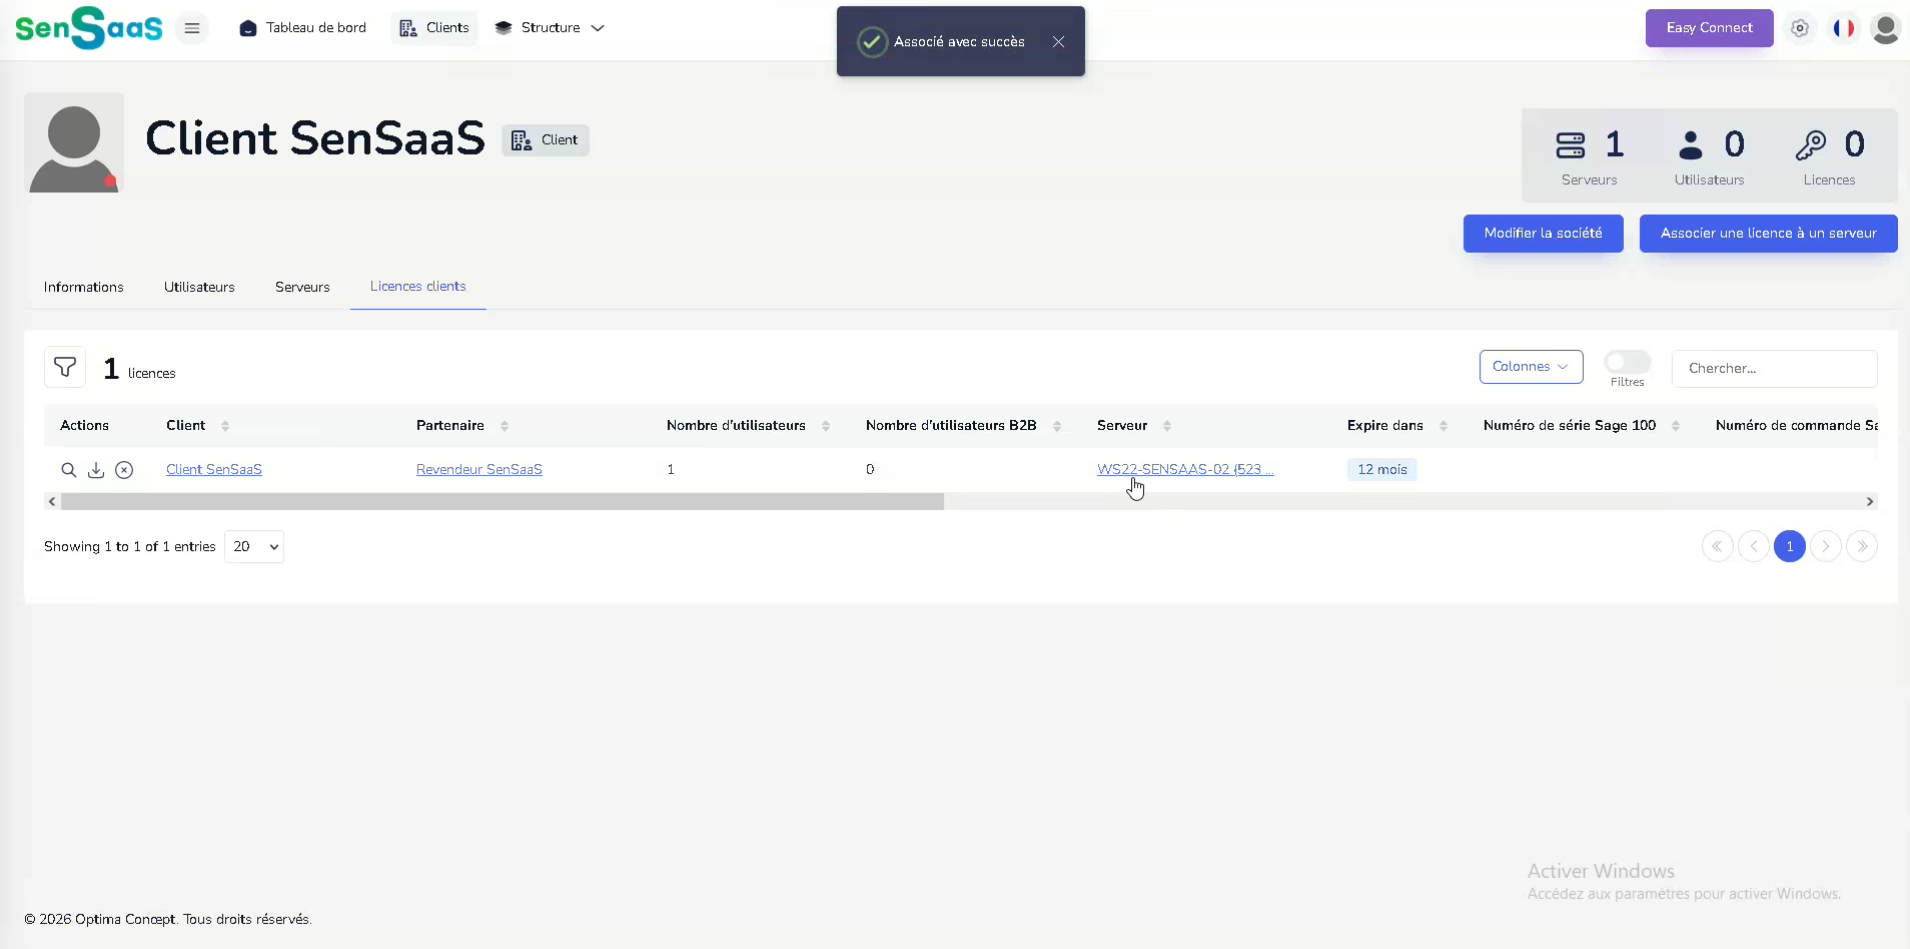Image resolution: width=1910 pixels, height=949 pixels.
Task: Open the Colonnes dropdown
Action: click(1531, 367)
